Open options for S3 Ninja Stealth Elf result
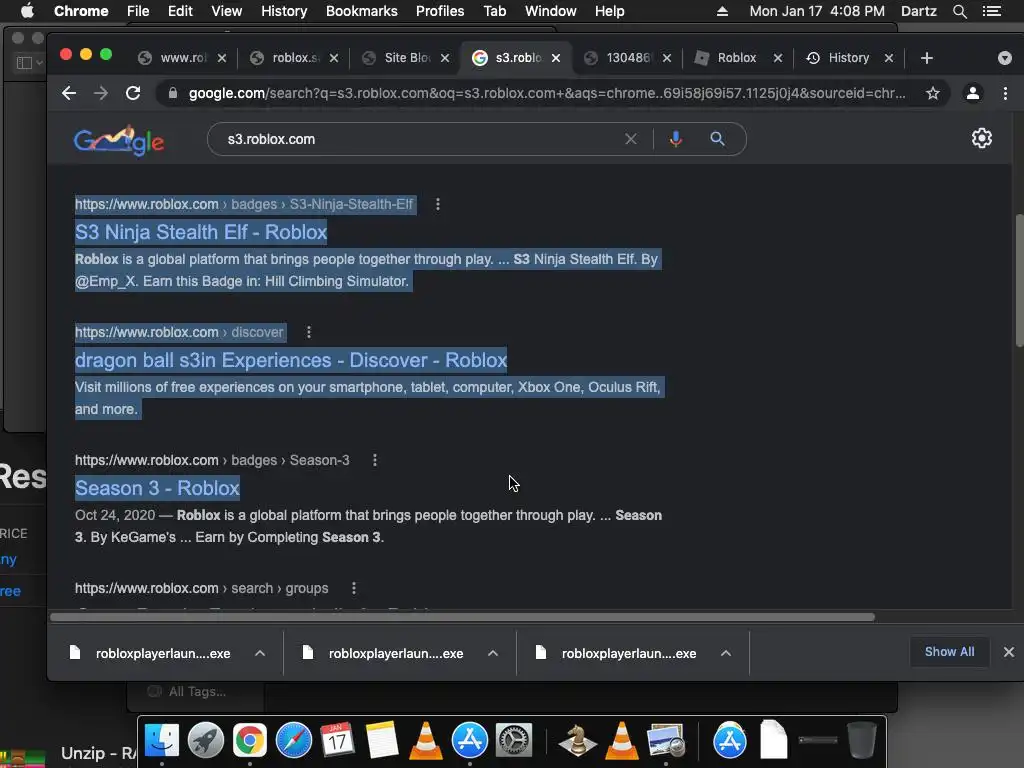Viewport: 1024px width, 768px height. point(438,204)
